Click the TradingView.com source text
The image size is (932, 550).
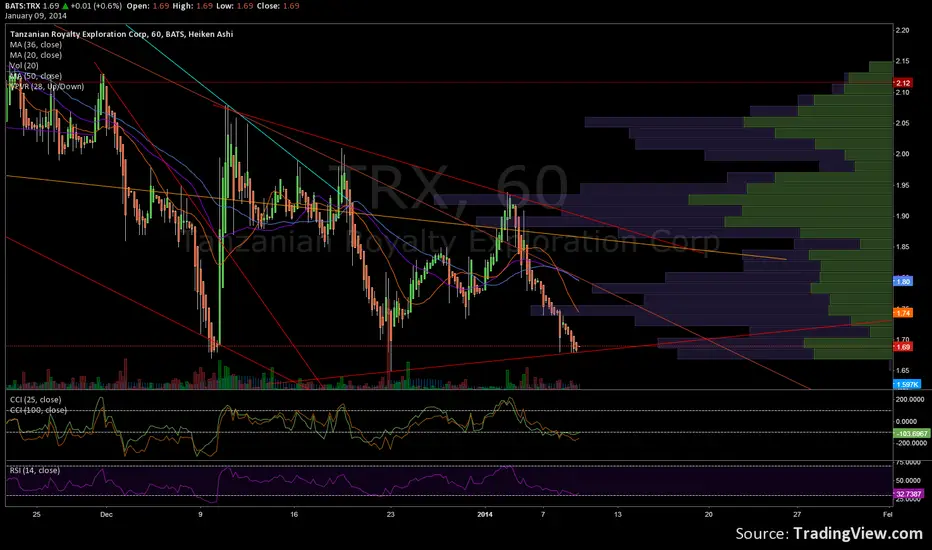(858, 533)
